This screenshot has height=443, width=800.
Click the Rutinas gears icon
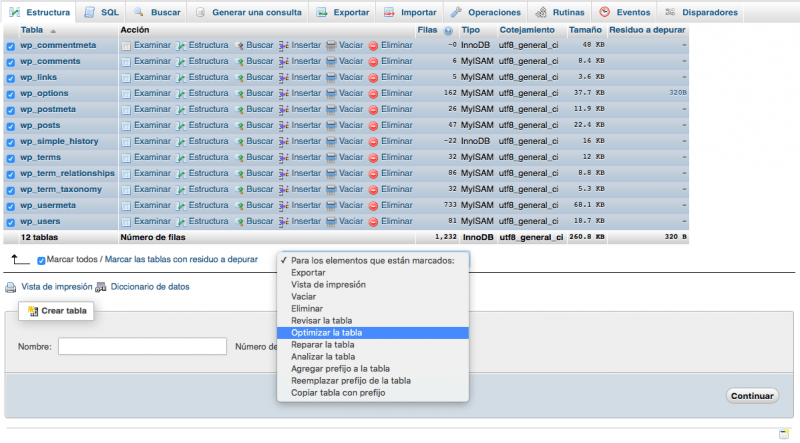click(541, 12)
